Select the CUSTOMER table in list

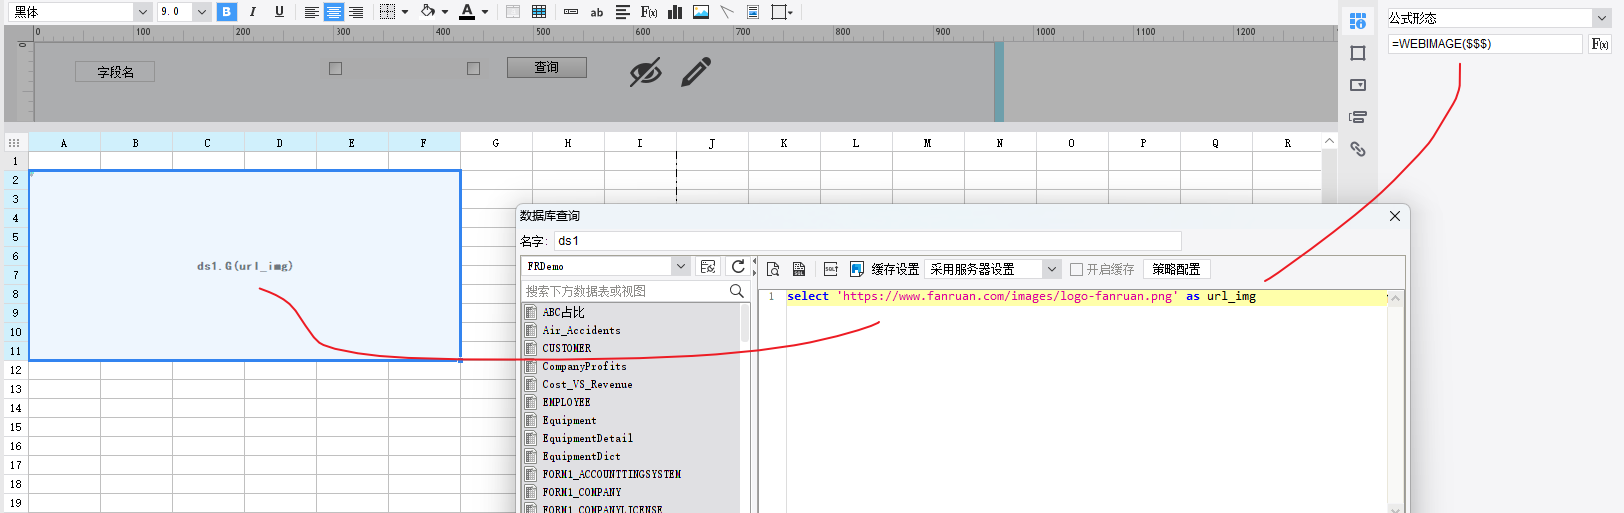[567, 349]
